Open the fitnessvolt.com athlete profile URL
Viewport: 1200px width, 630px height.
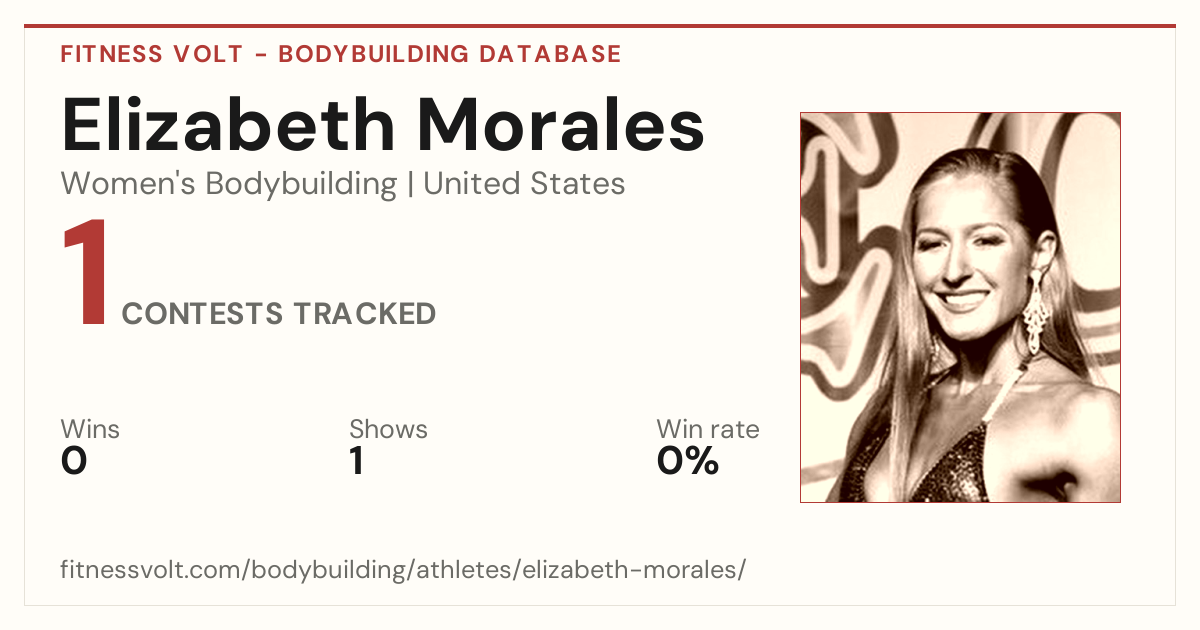403,570
